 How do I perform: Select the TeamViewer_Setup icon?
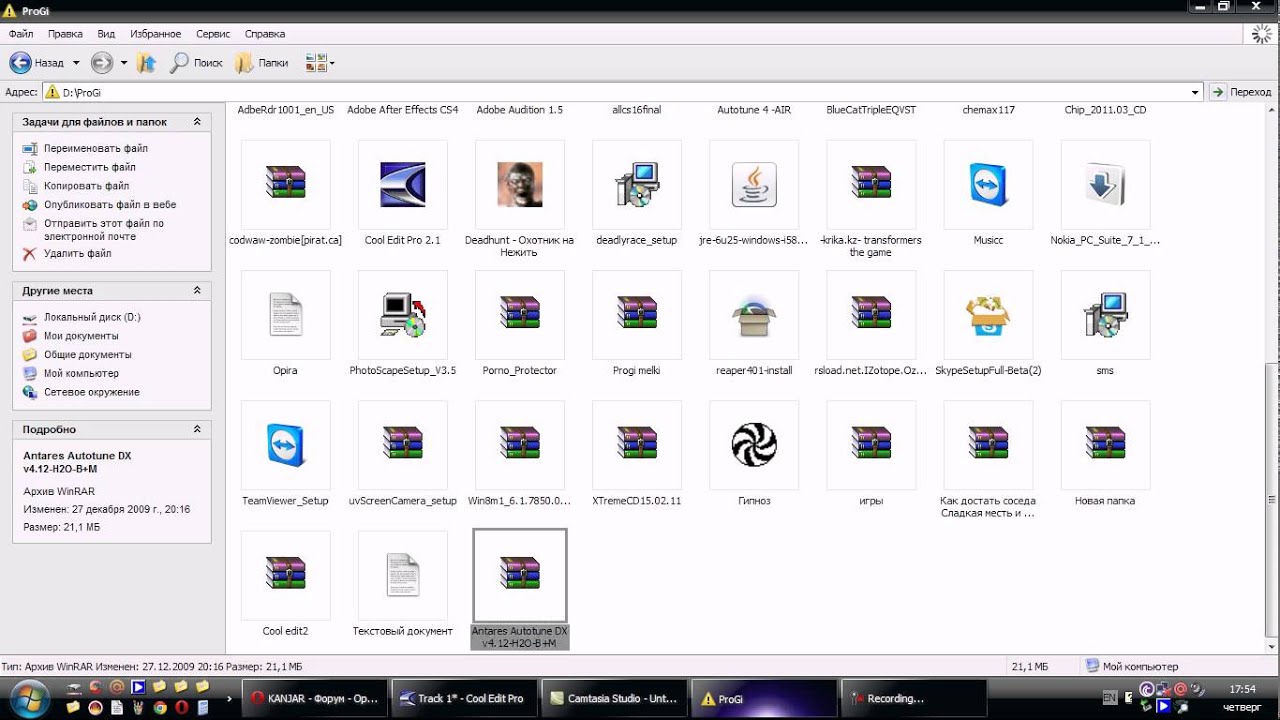click(x=285, y=445)
